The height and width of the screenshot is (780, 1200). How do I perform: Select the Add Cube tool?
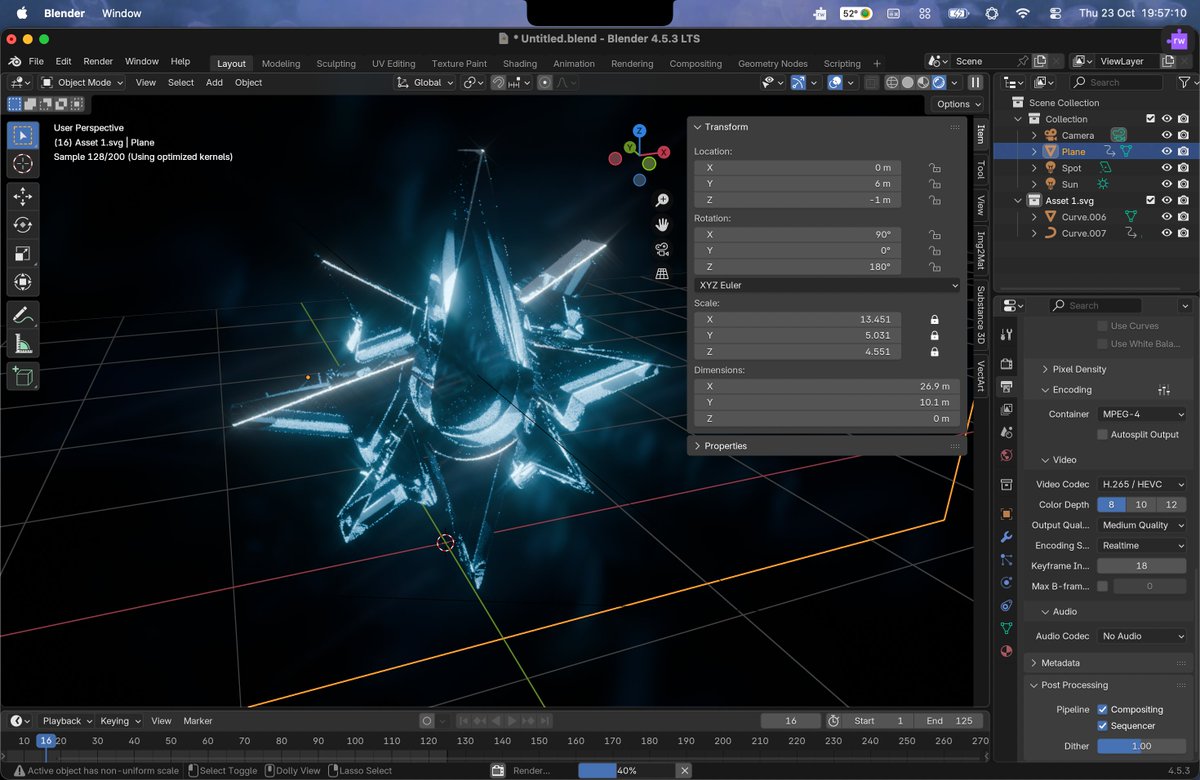(x=23, y=377)
